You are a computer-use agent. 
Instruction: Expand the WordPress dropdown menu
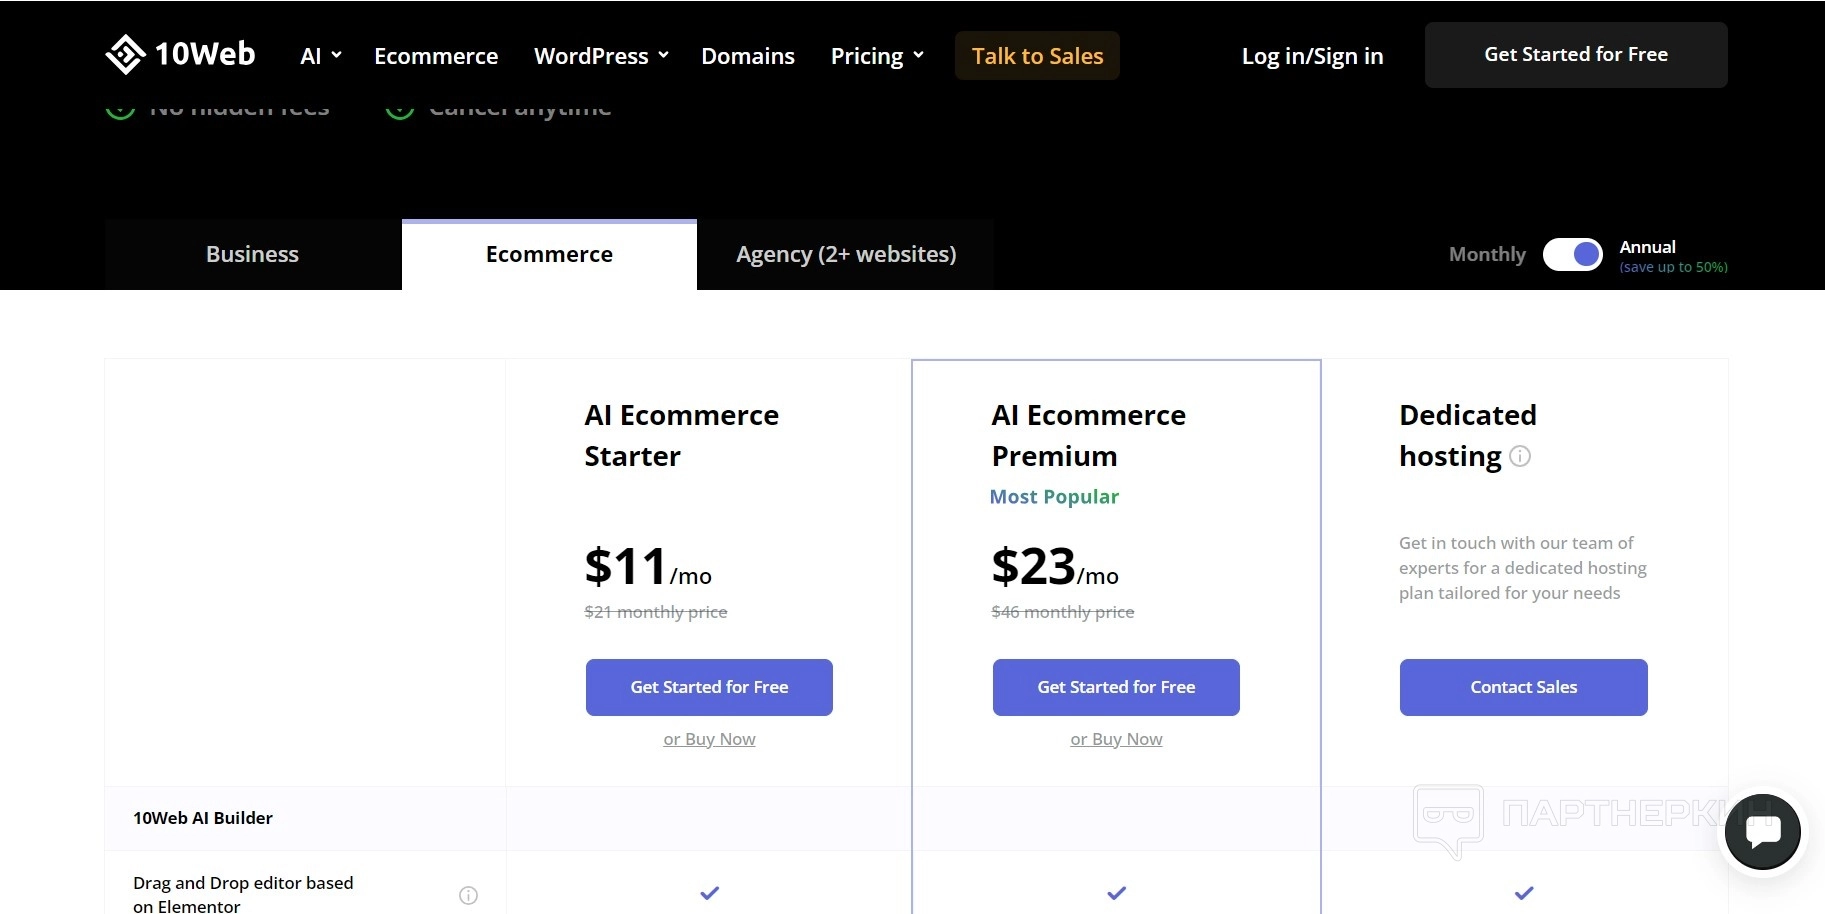[x=601, y=56]
